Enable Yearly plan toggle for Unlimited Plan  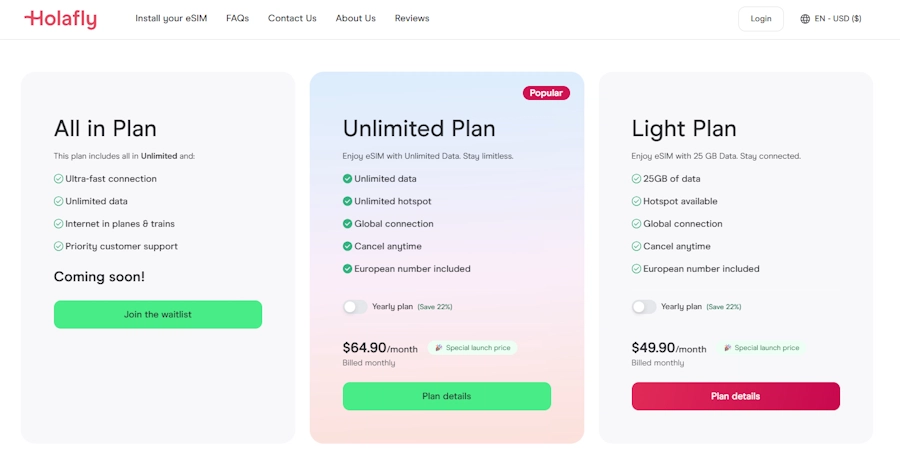pos(355,307)
